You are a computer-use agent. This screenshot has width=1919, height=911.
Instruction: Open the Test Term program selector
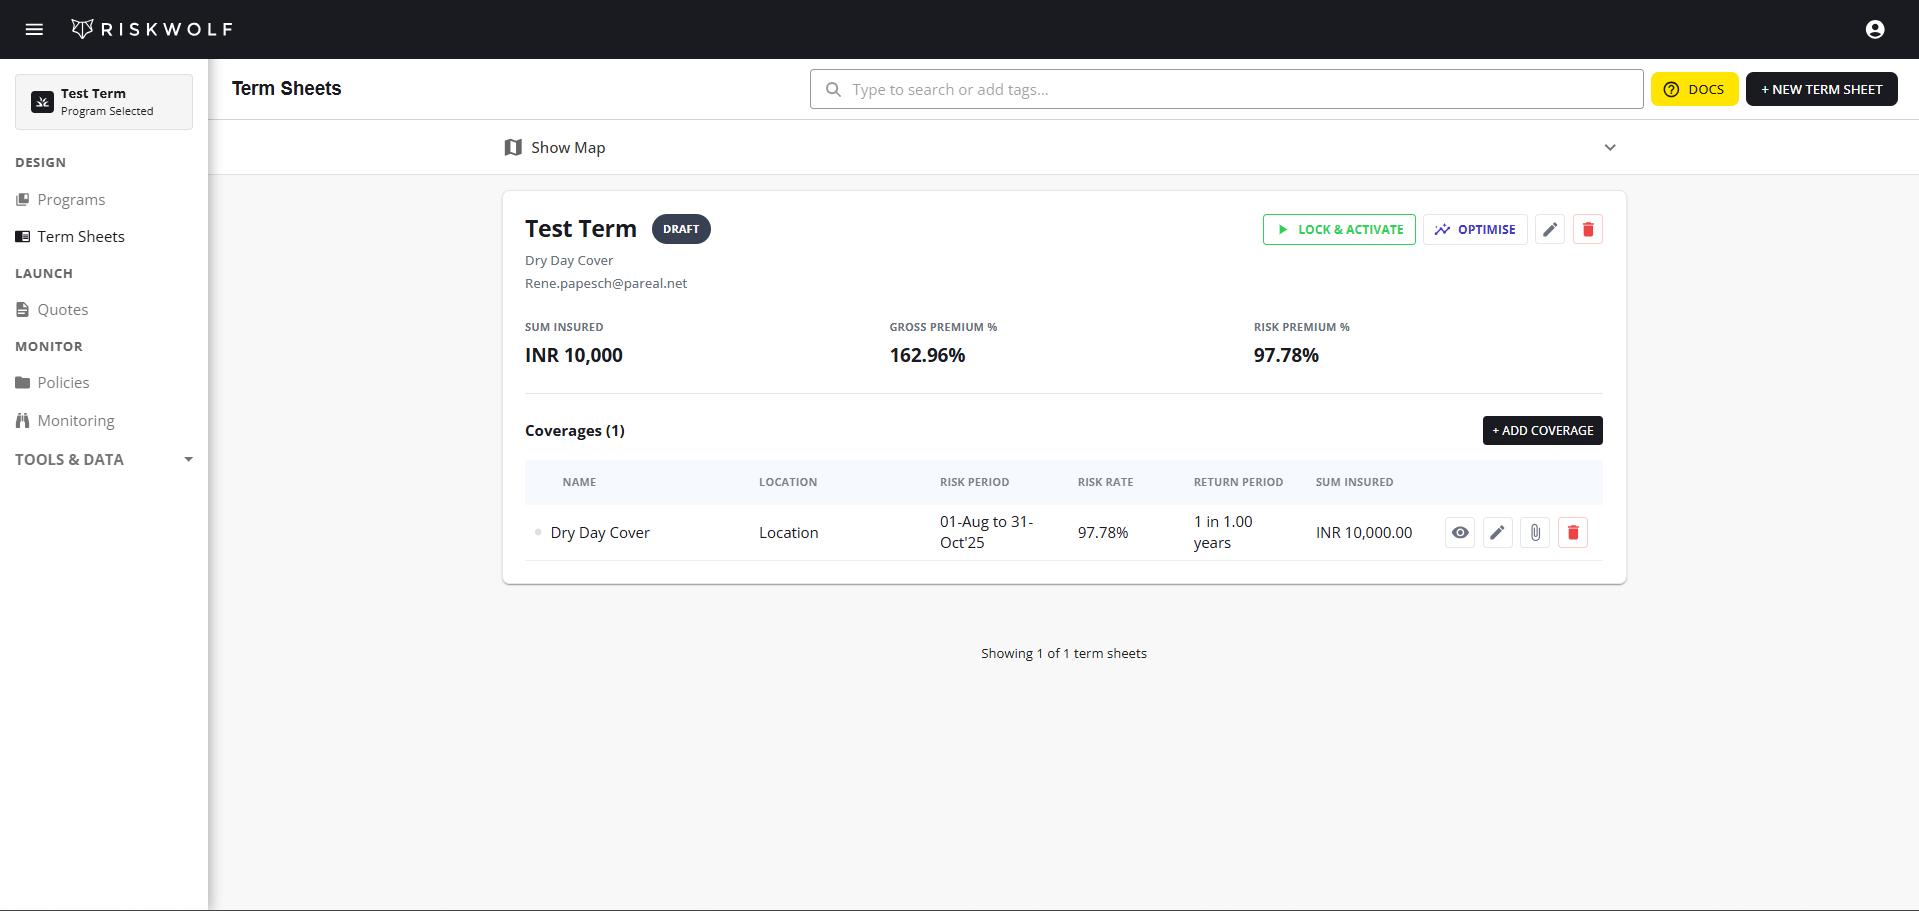[103, 101]
